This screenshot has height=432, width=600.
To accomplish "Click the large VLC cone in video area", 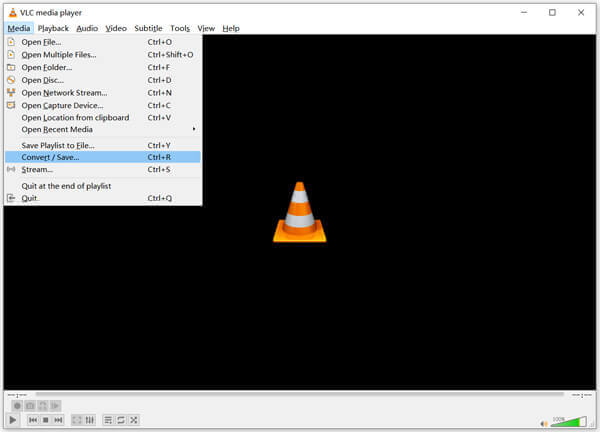I will pyautogui.click(x=300, y=212).
